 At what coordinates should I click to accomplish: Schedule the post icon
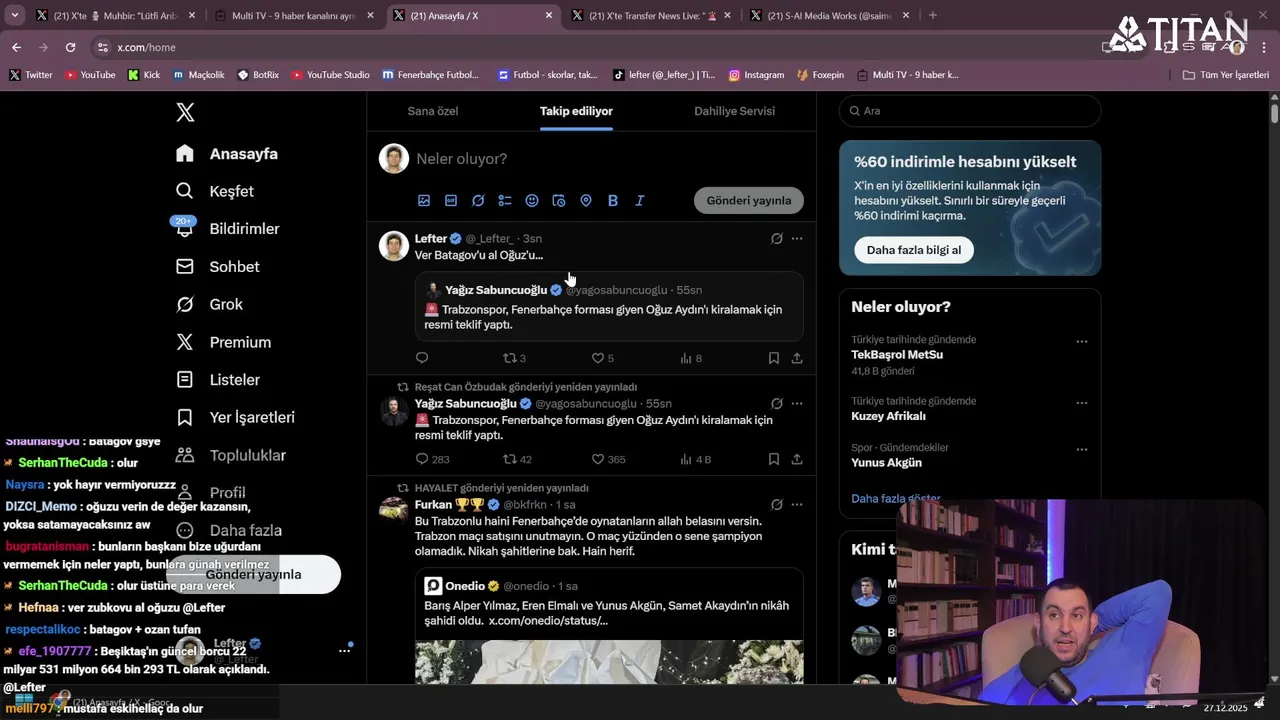point(559,201)
